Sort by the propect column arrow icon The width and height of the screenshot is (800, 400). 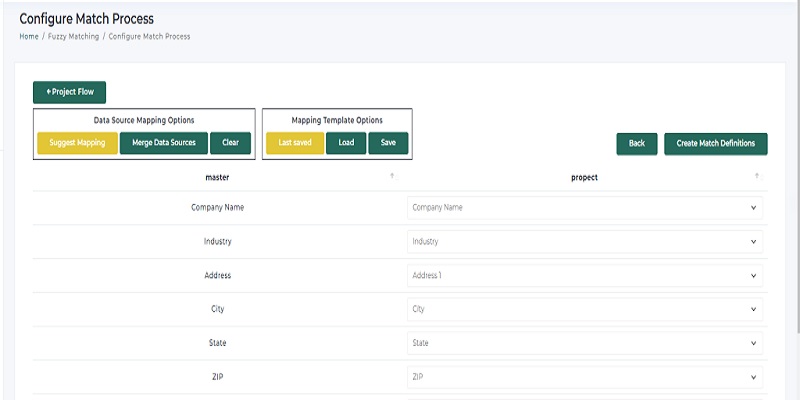(757, 176)
